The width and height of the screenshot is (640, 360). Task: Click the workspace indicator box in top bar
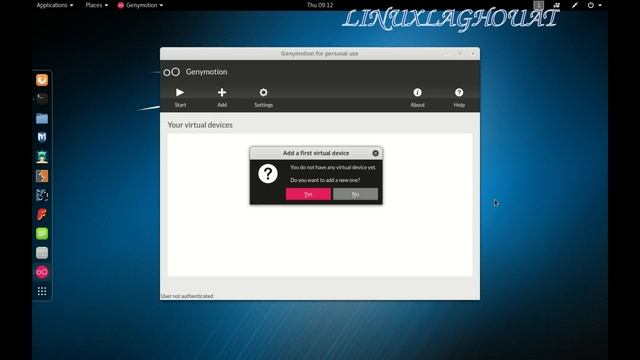coord(539,5)
